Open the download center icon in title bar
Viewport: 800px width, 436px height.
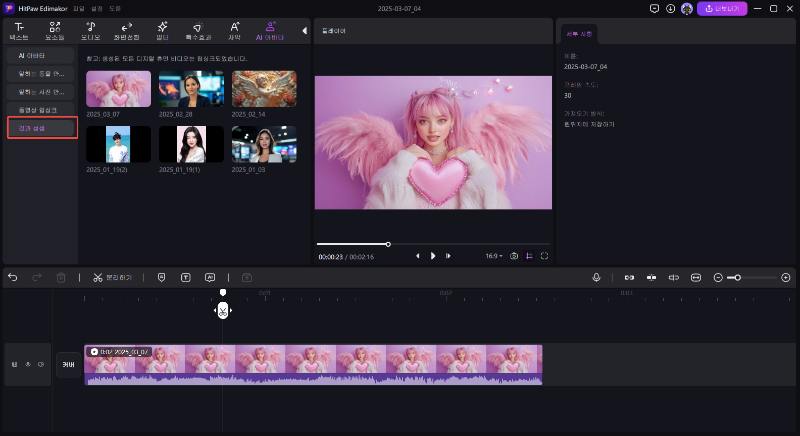pyautogui.click(x=670, y=9)
